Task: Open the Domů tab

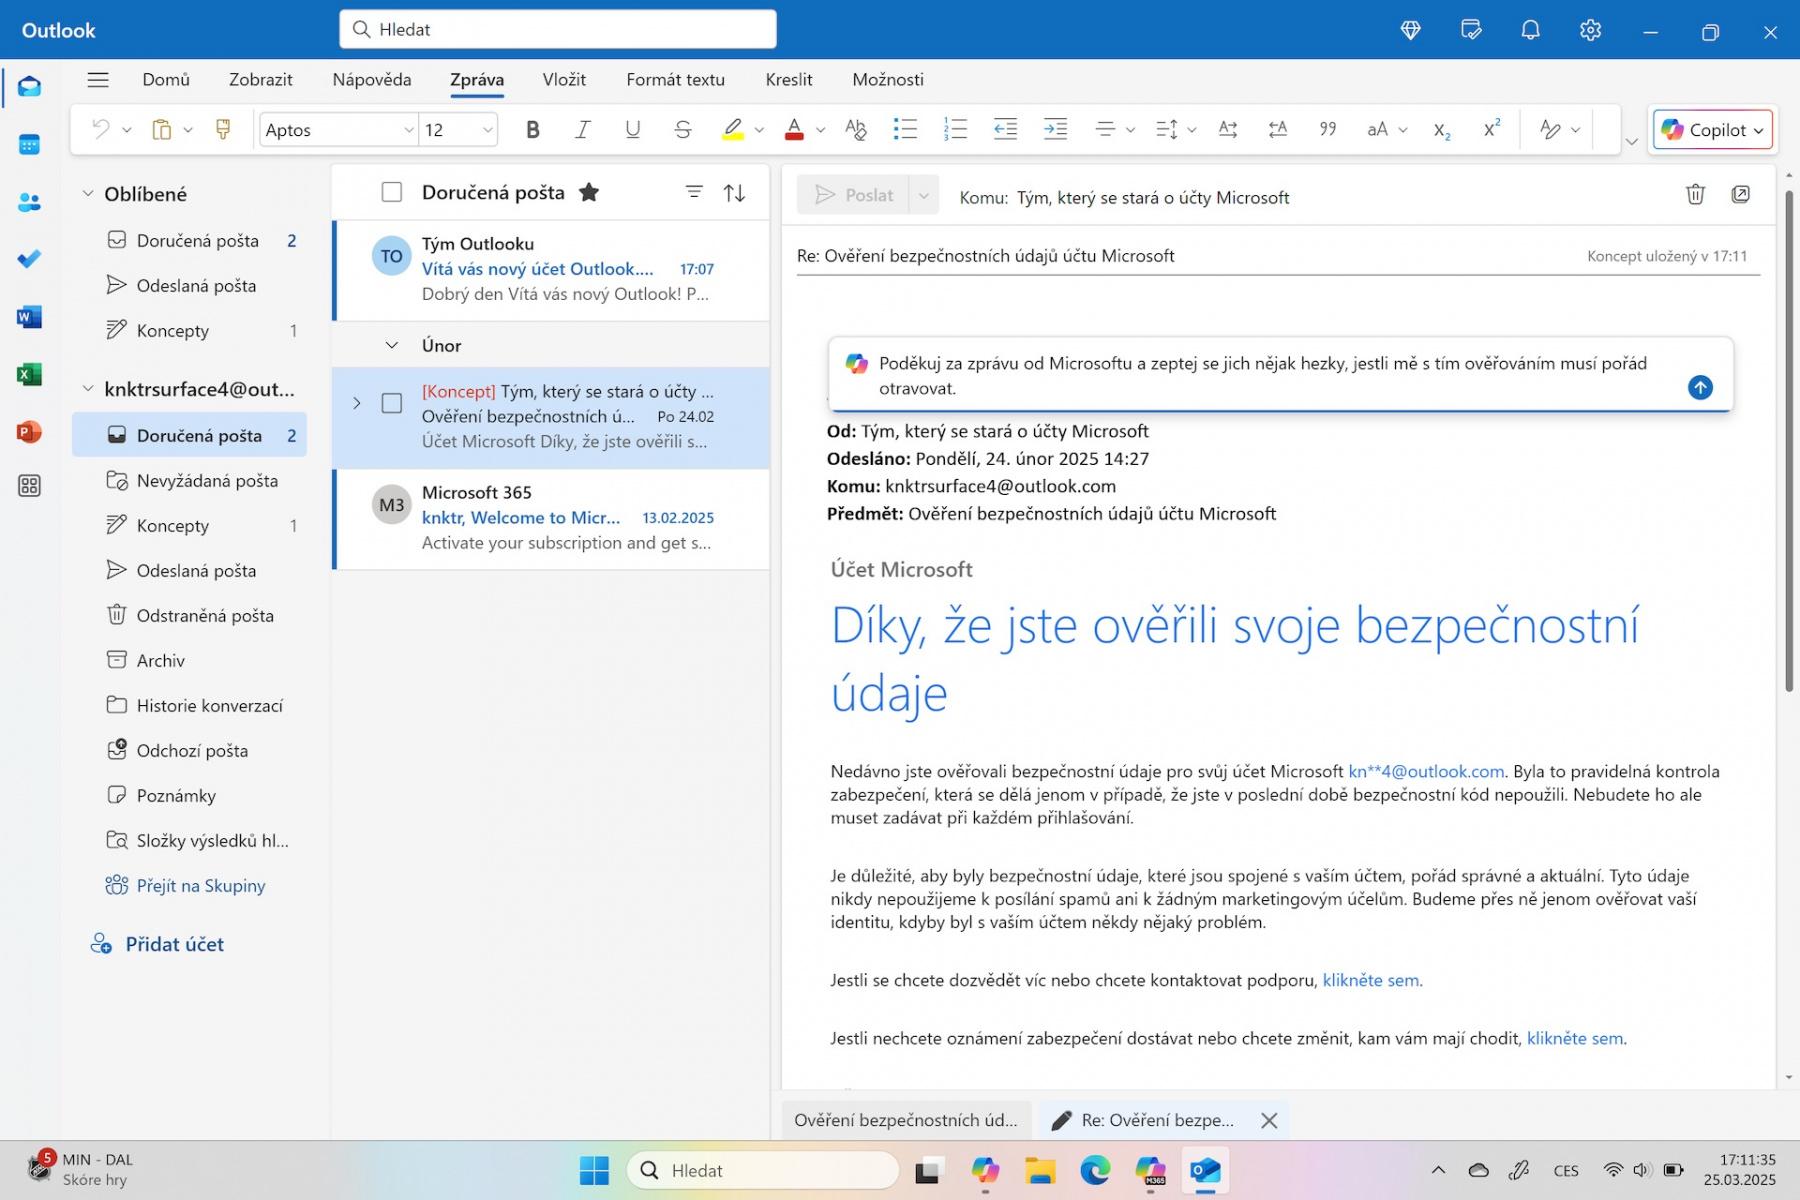Action: [x=166, y=80]
